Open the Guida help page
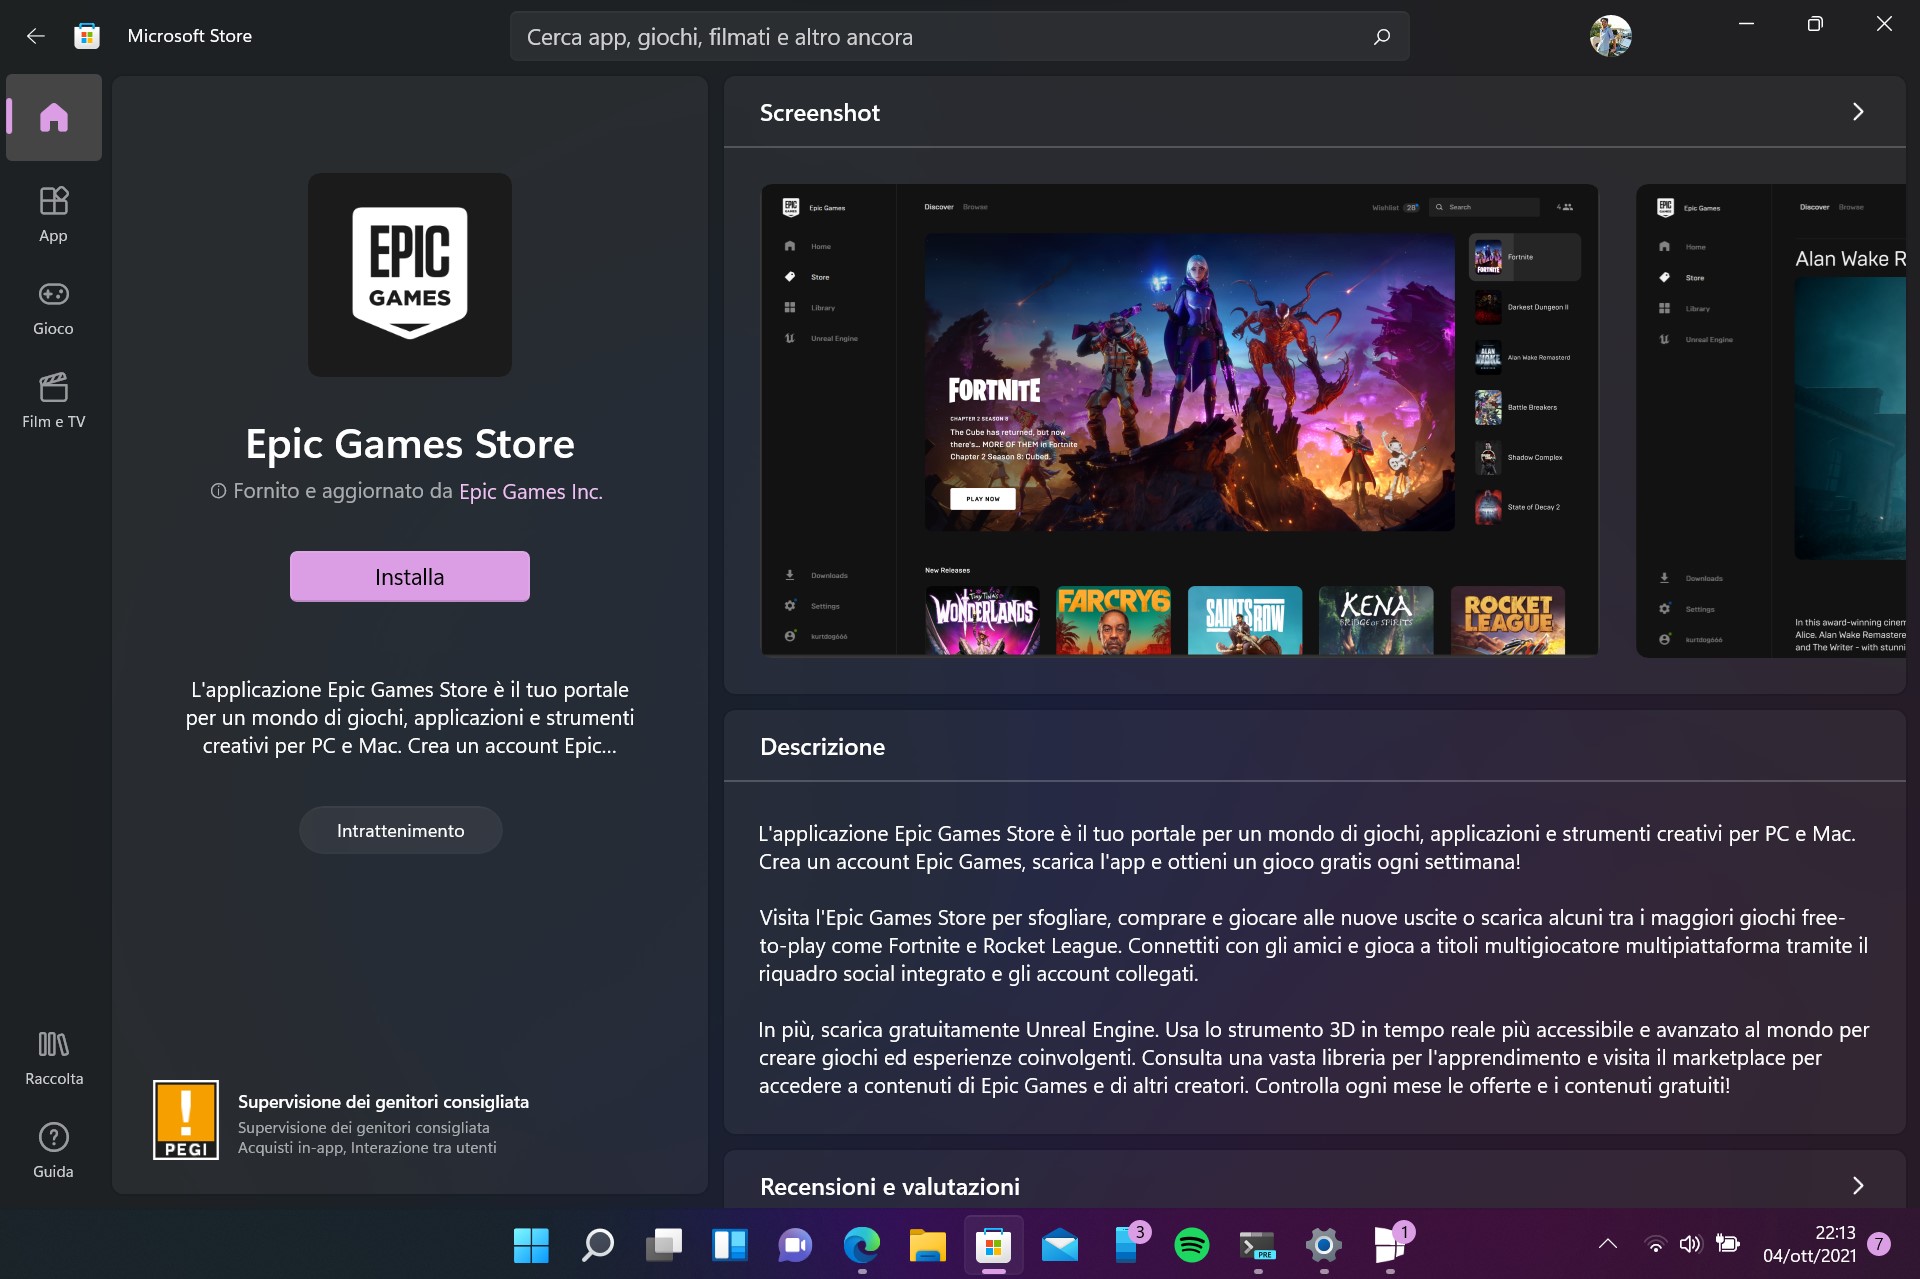This screenshot has width=1920, height=1279. click(54, 1151)
